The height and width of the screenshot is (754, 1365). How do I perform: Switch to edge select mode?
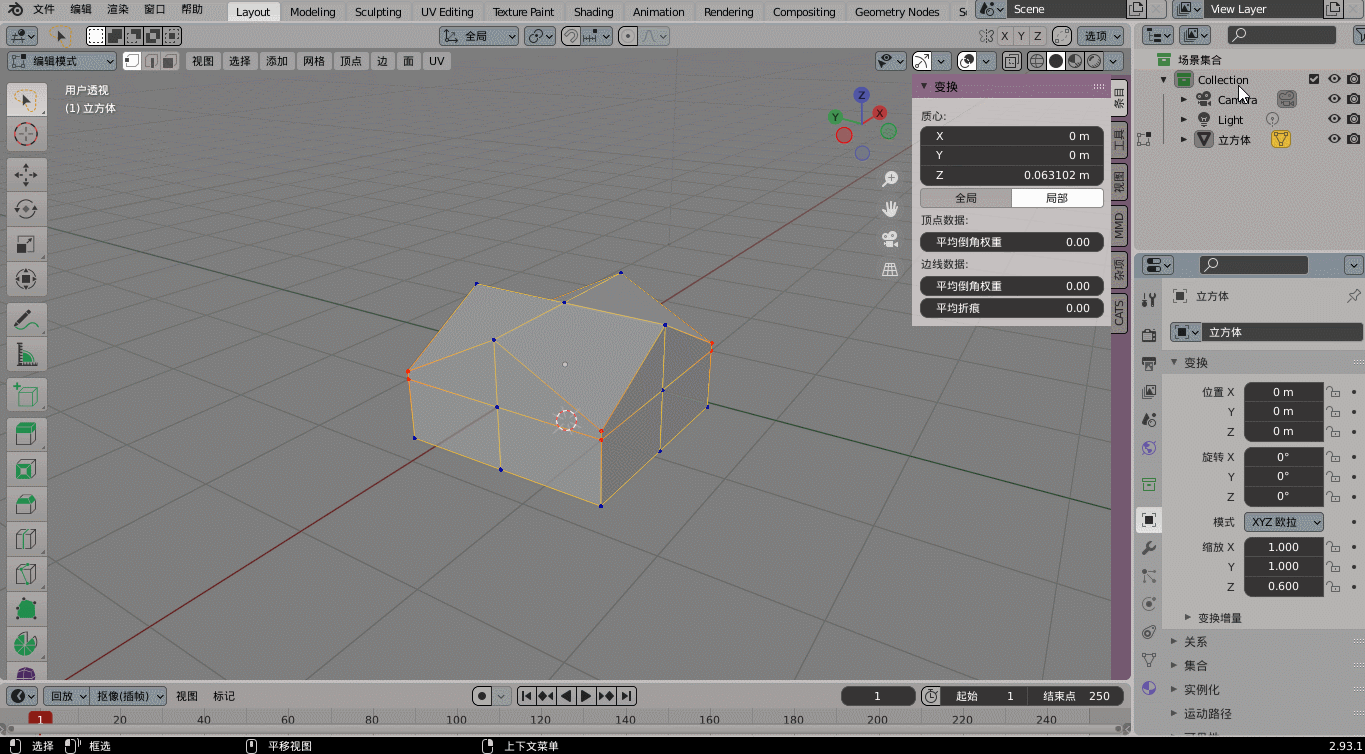(x=151, y=61)
